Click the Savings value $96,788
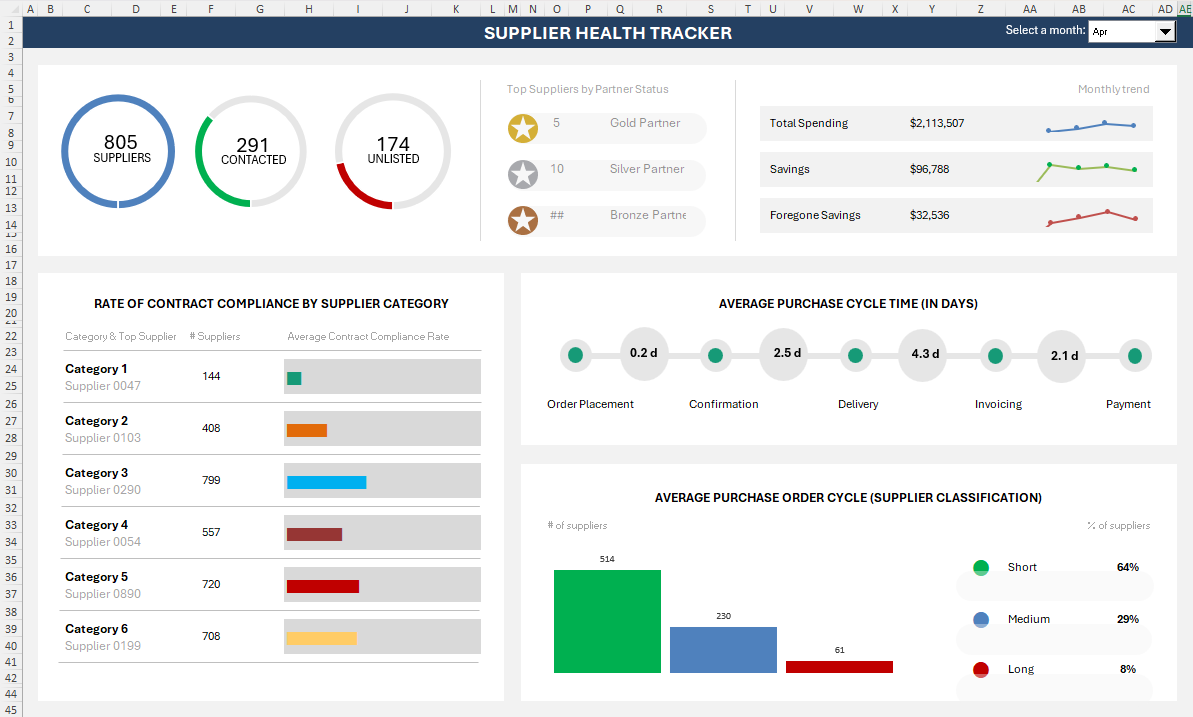Viewport: 1193px width, 717px height. click(x=929, y=169)
